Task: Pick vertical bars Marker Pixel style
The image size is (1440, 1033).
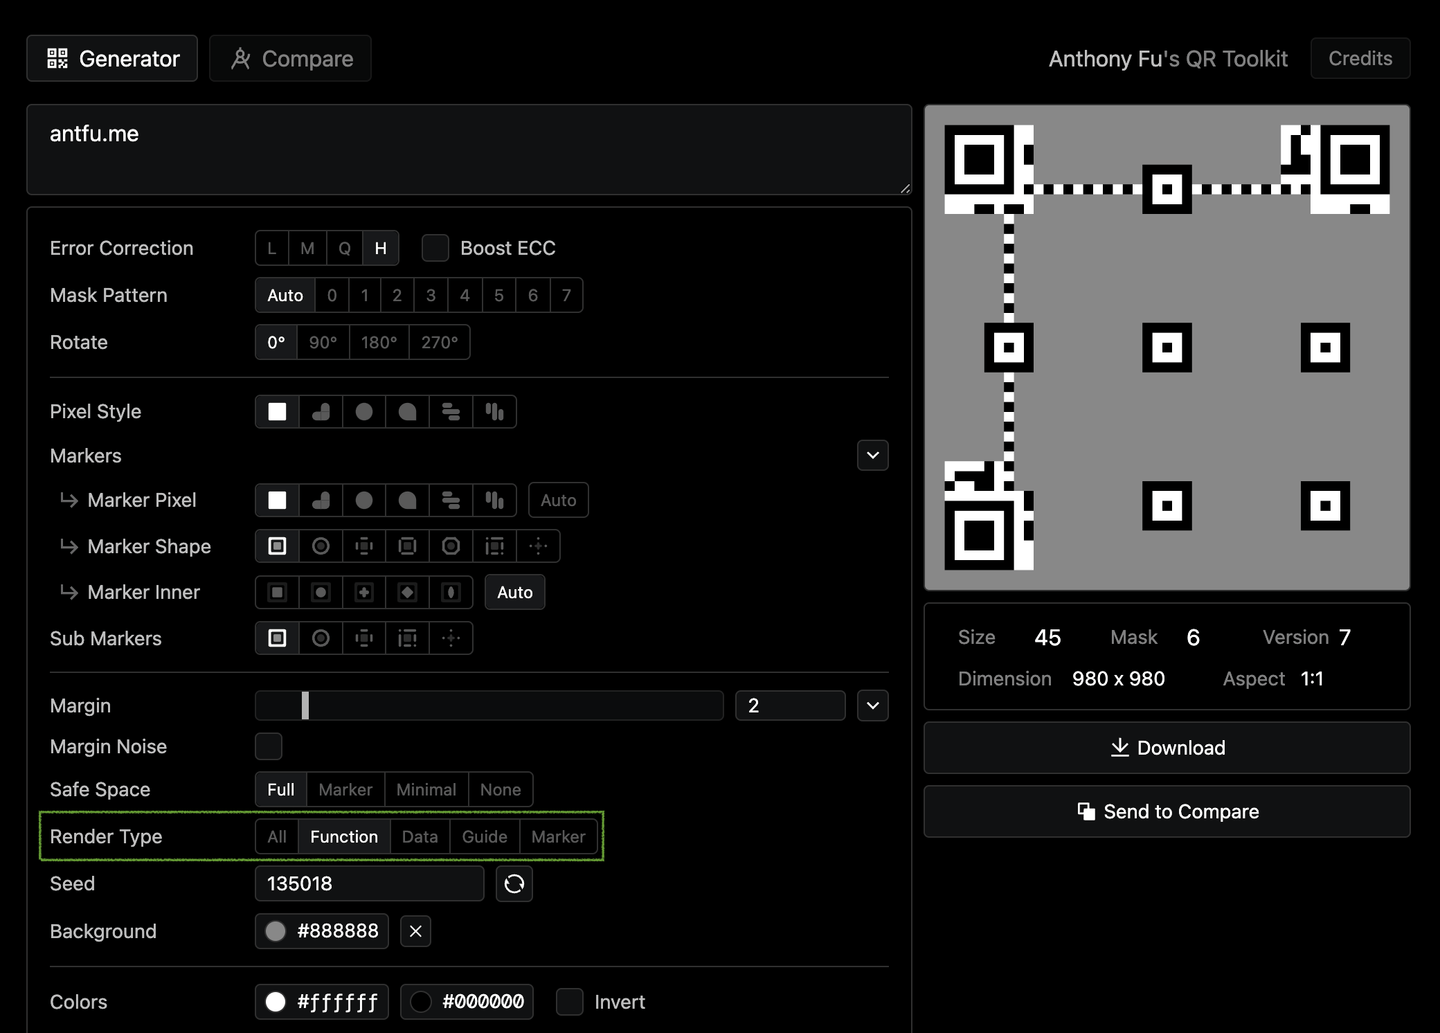Action: [x=494, y=500]
